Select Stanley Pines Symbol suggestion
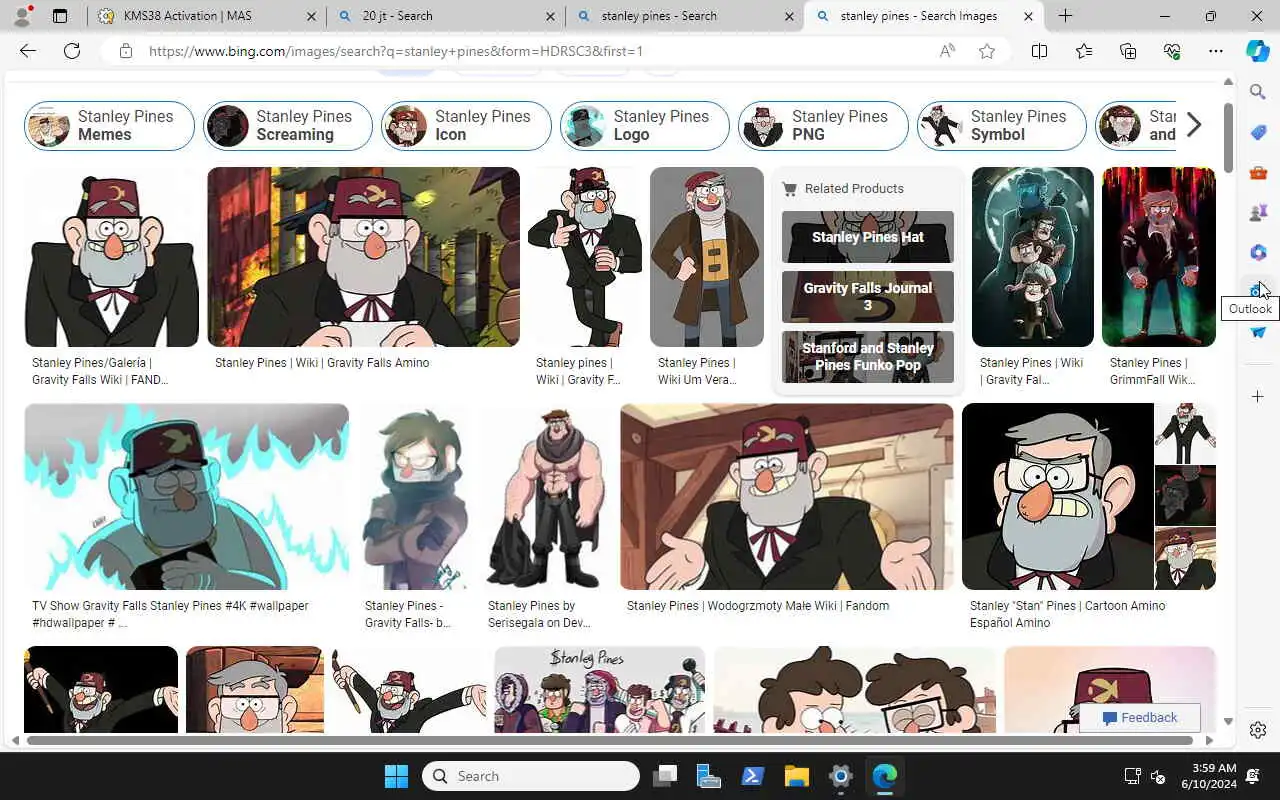Image resolution: width=1280 pixels, height=800 pixels. point(1002,126)
